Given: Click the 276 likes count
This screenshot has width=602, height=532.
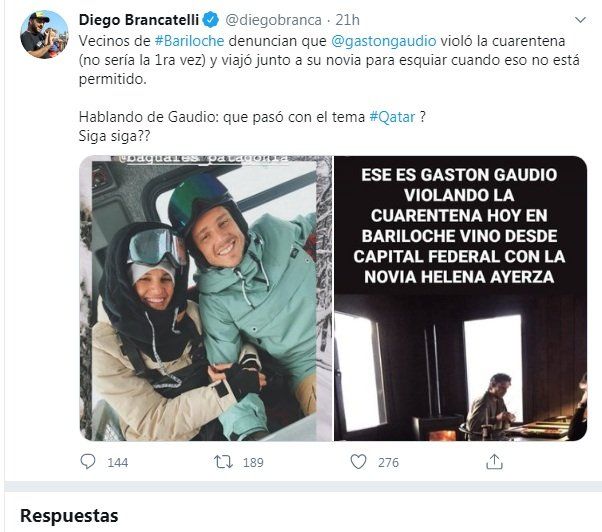Looking at the screenshot, I should 388,463.
